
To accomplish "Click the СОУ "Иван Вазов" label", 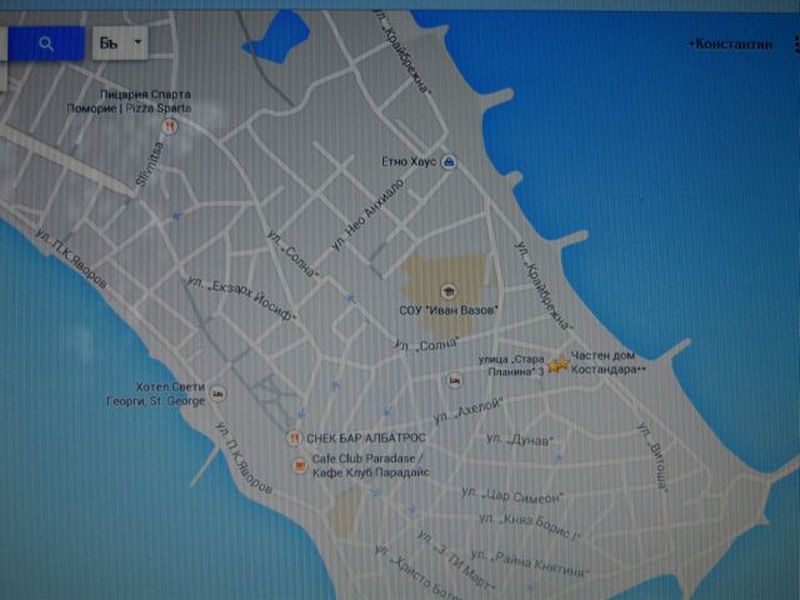I will [448, 310].
